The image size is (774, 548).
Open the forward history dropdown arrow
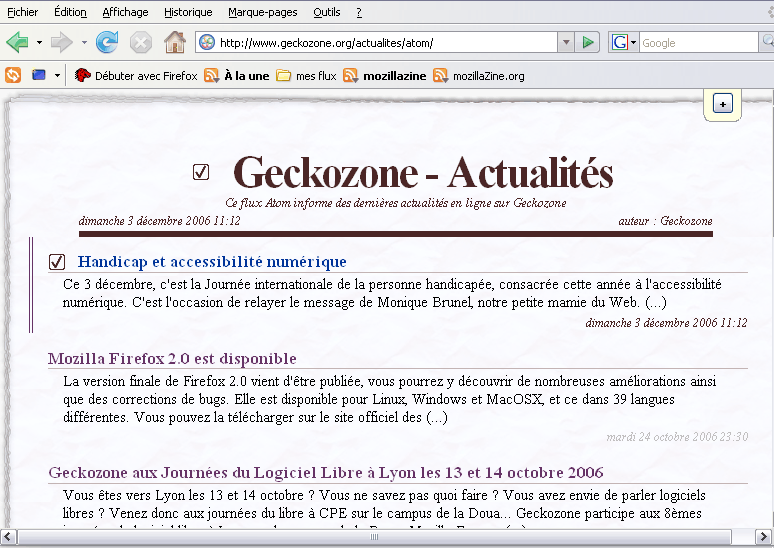(x=84, y=43)
